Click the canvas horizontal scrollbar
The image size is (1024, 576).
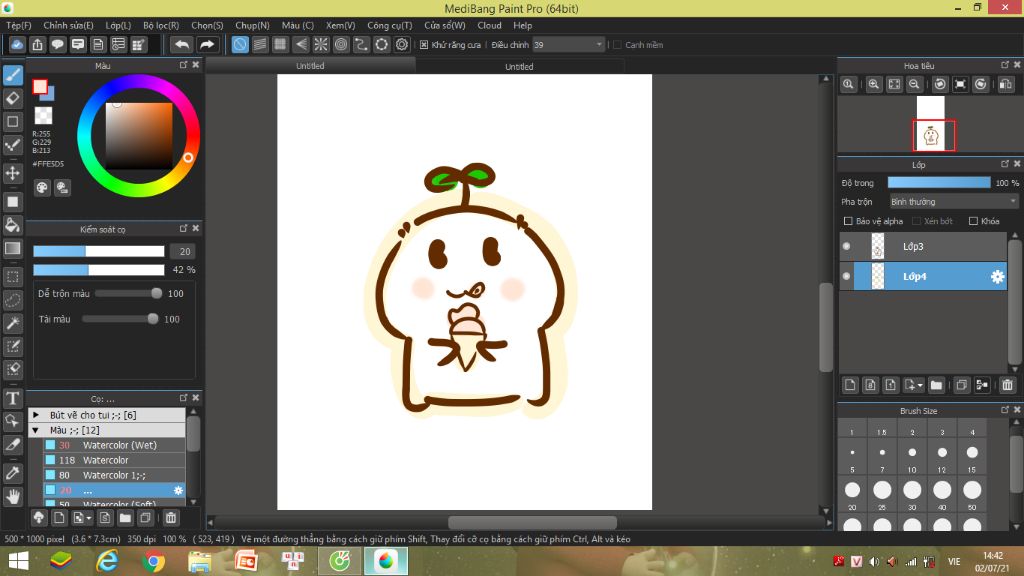click(532, 522)
